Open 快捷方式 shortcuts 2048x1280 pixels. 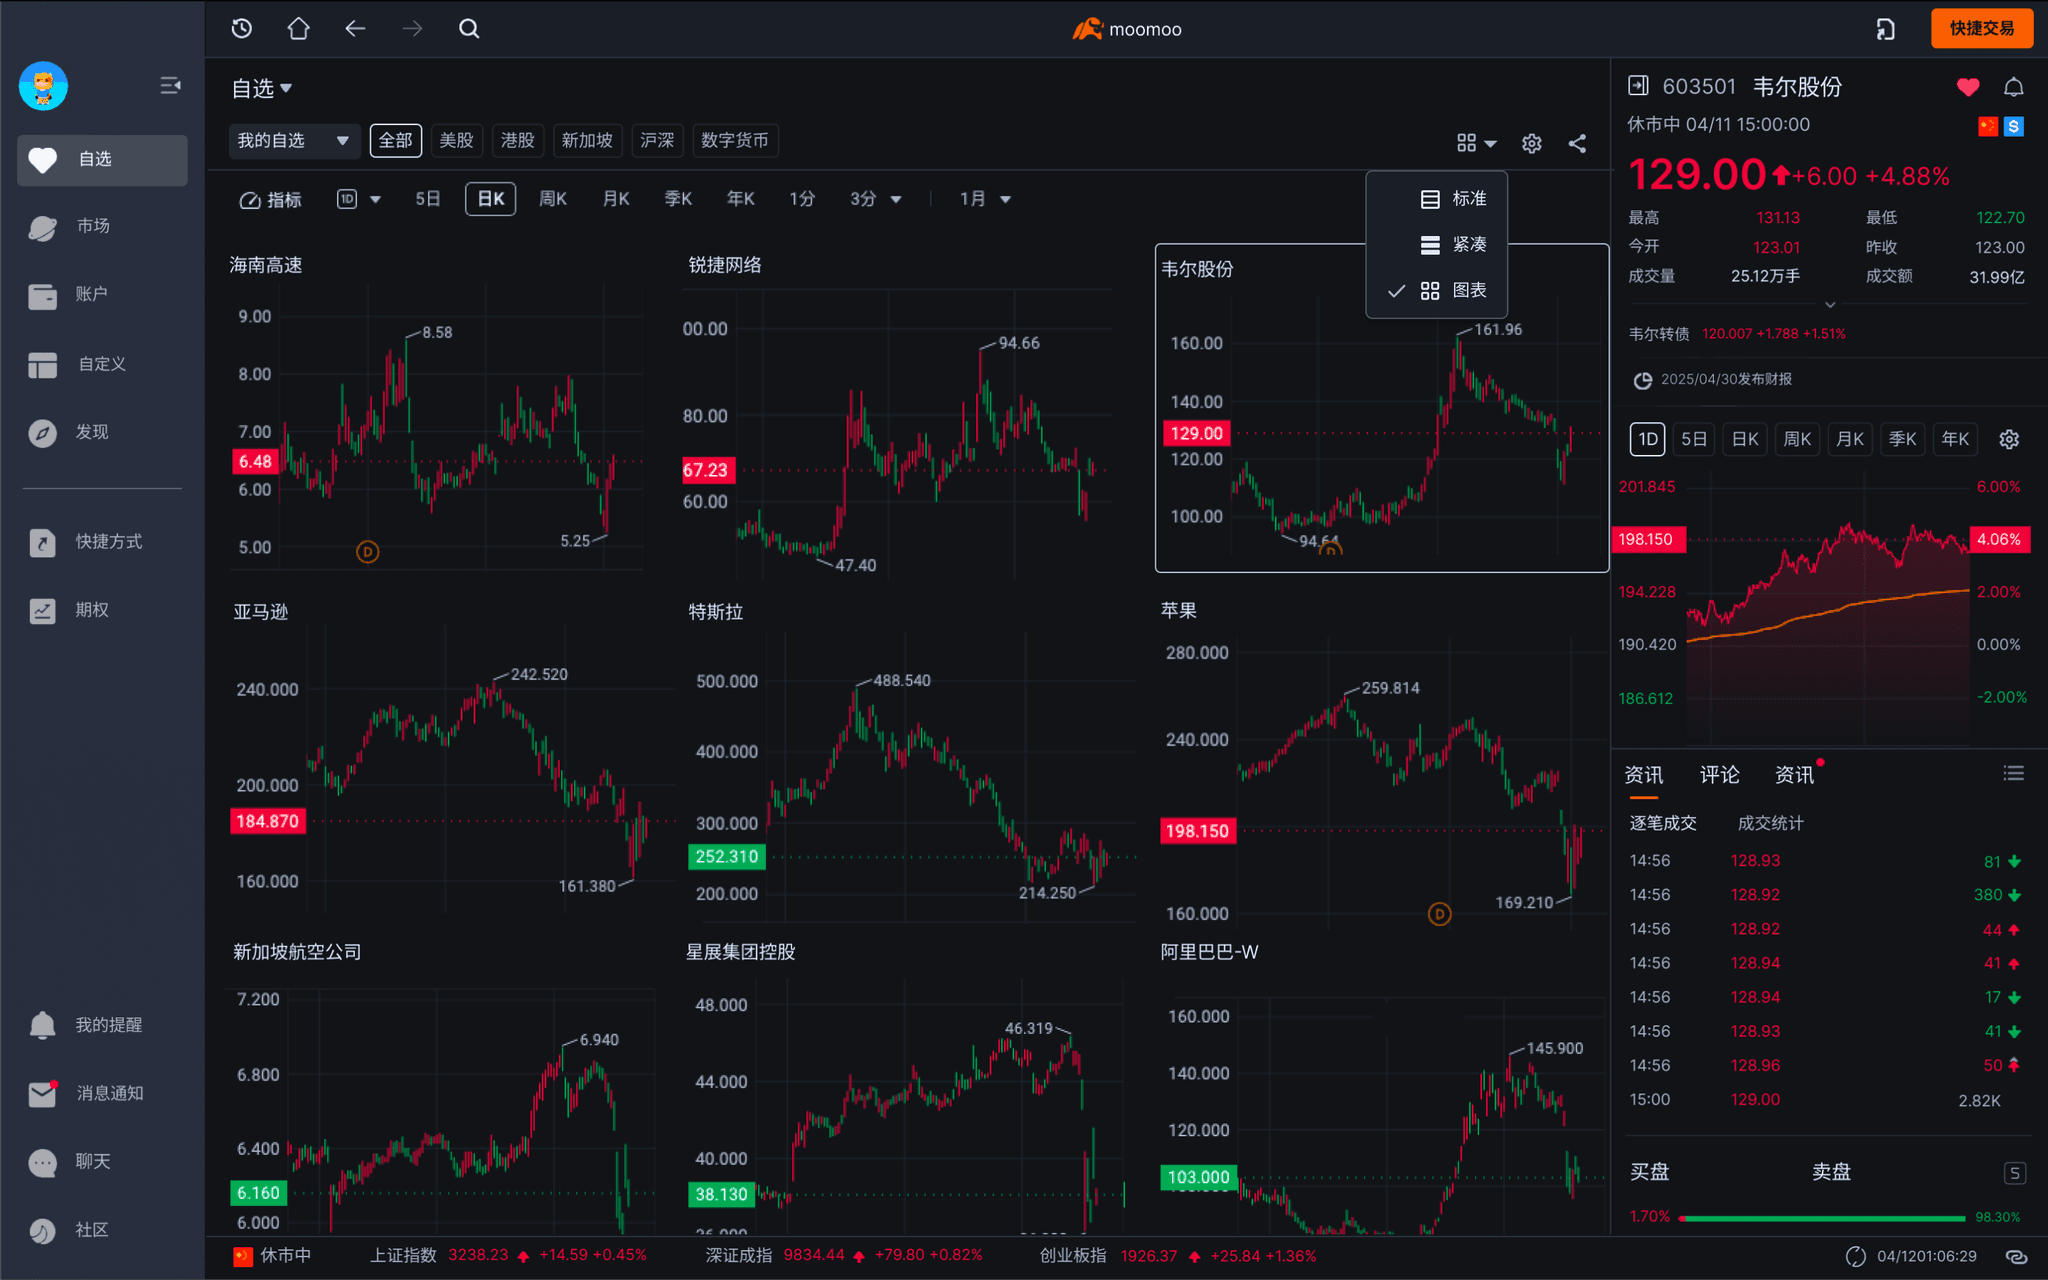tap(102, 541)
